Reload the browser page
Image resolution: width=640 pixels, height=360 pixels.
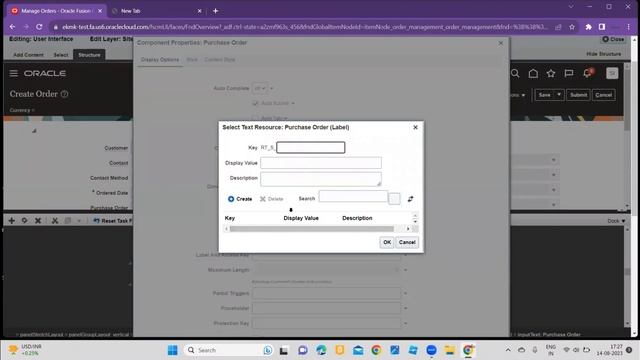[39, 27]
